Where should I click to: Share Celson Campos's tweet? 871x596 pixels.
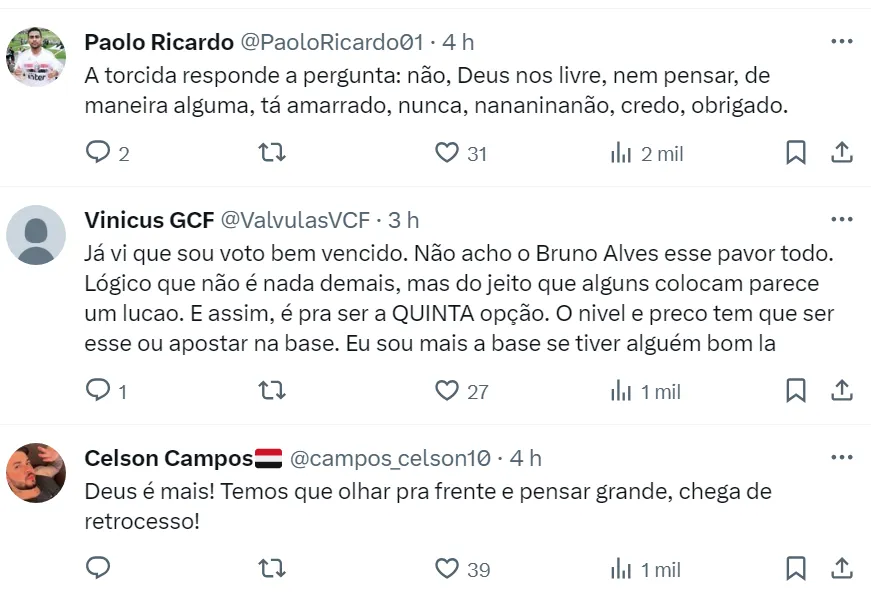[842, 569]
